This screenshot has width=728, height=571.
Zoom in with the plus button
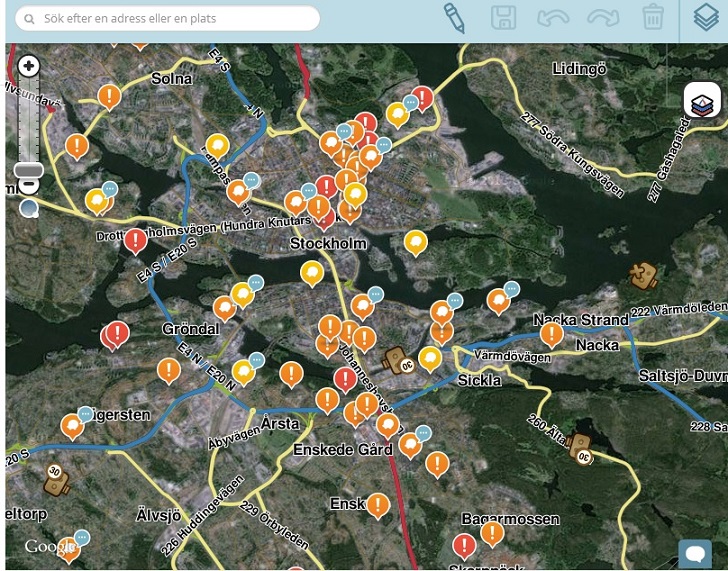29,67
